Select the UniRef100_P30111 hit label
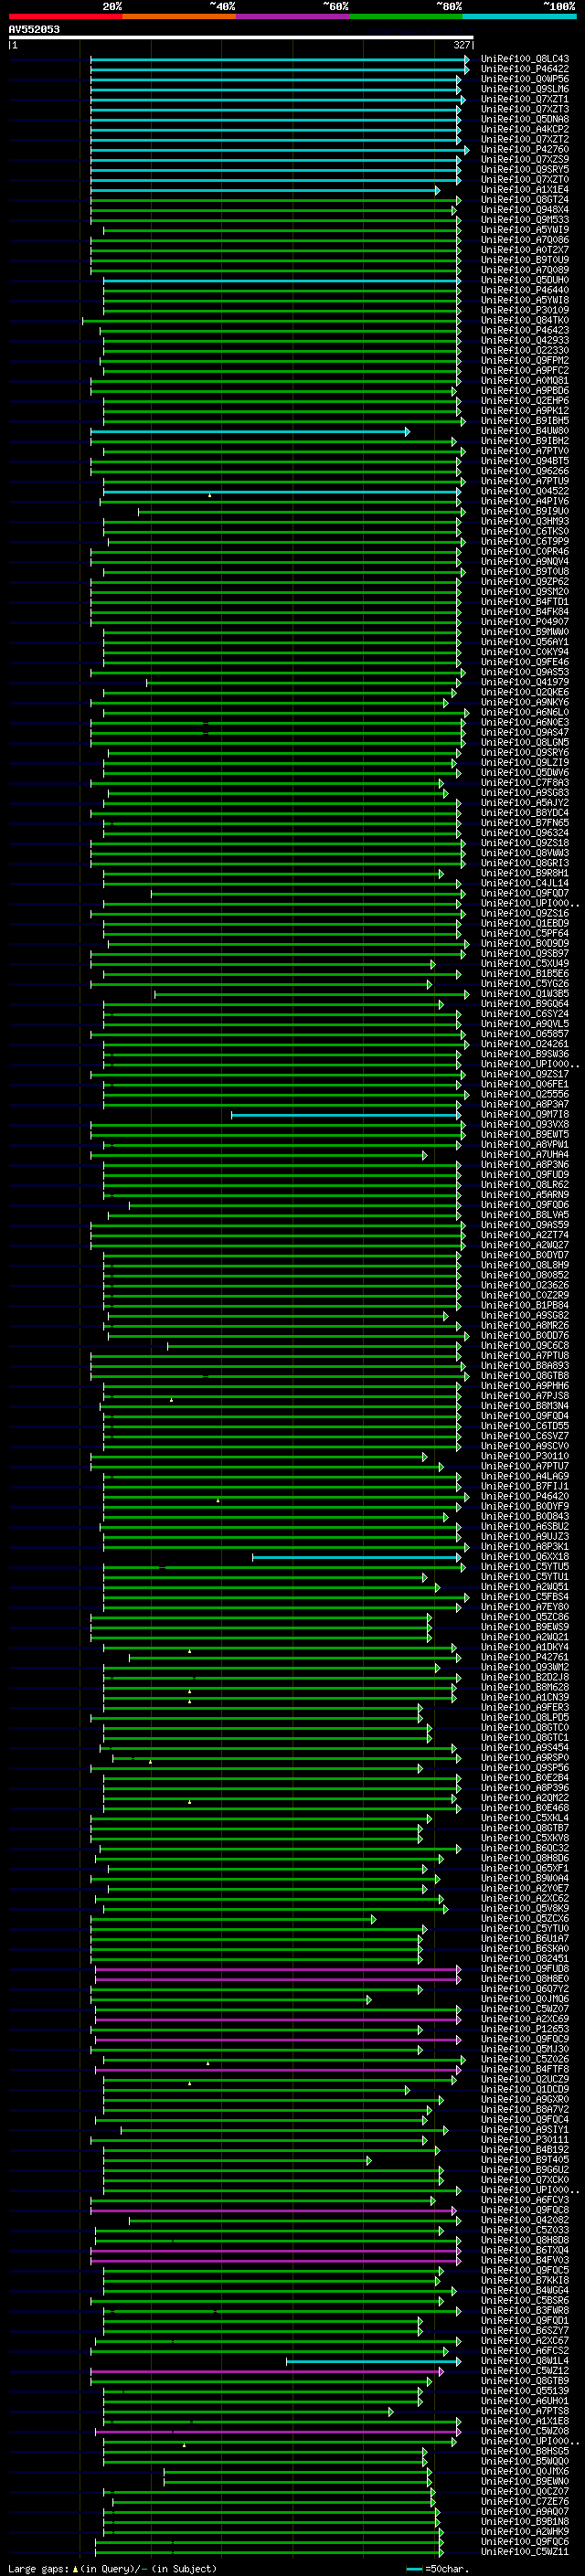 click(524, 2140)
